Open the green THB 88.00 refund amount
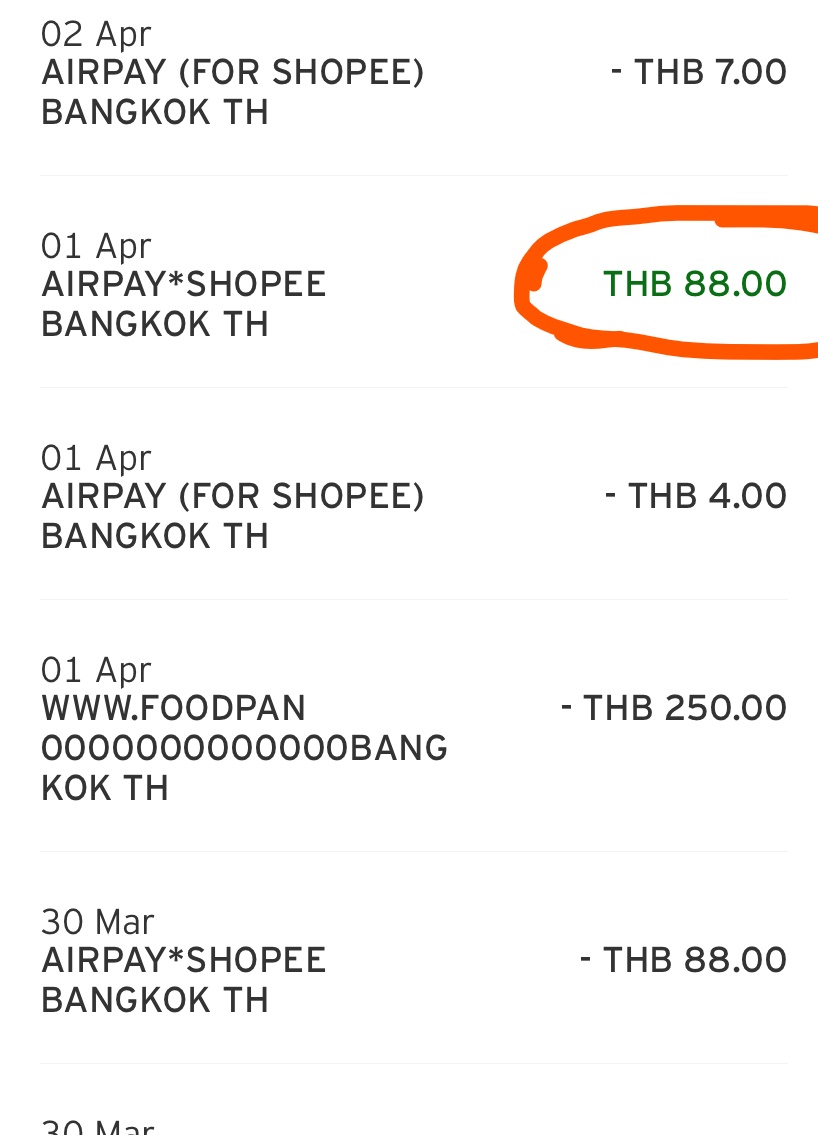Image resolution: width=818 pixels, height=1135 pixels. 695,285
